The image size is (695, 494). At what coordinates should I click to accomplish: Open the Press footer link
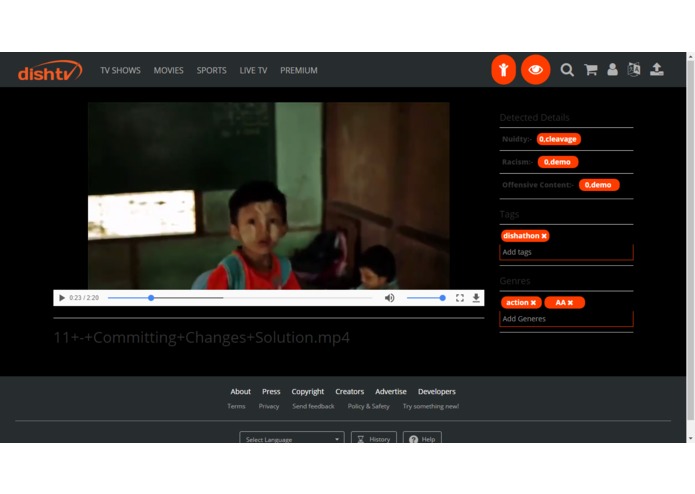pos(271,392)
